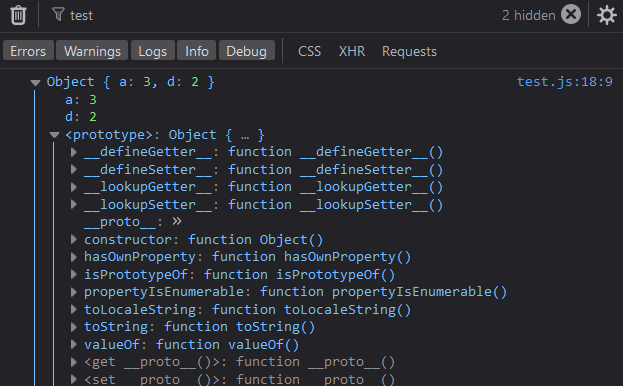Toggle the Errors filter

[28, 51]
